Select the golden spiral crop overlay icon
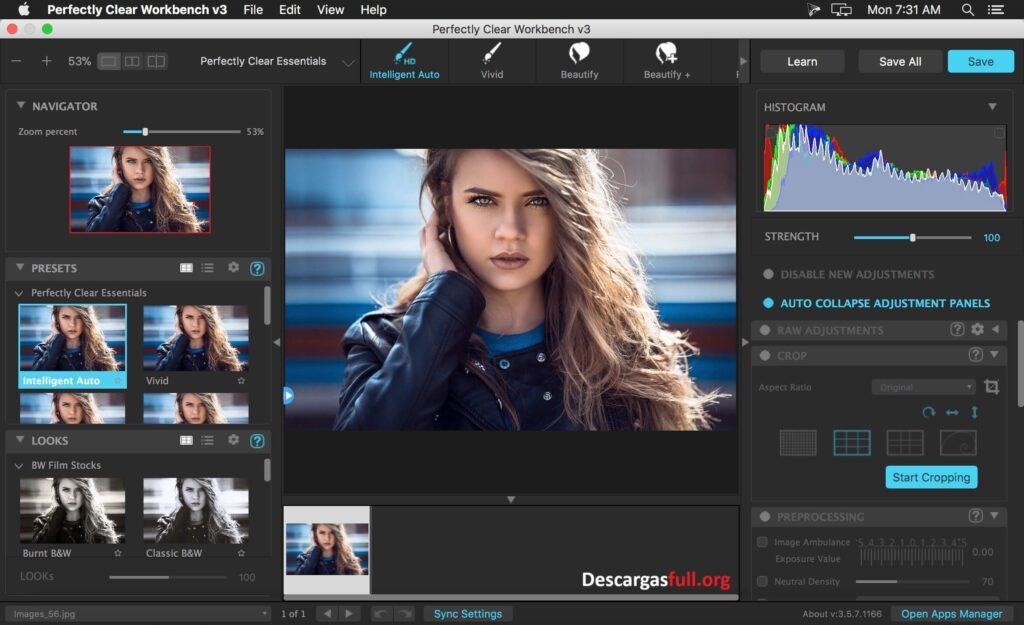The width and height of the screenshot is (1024, 625). tap(958, 442)
